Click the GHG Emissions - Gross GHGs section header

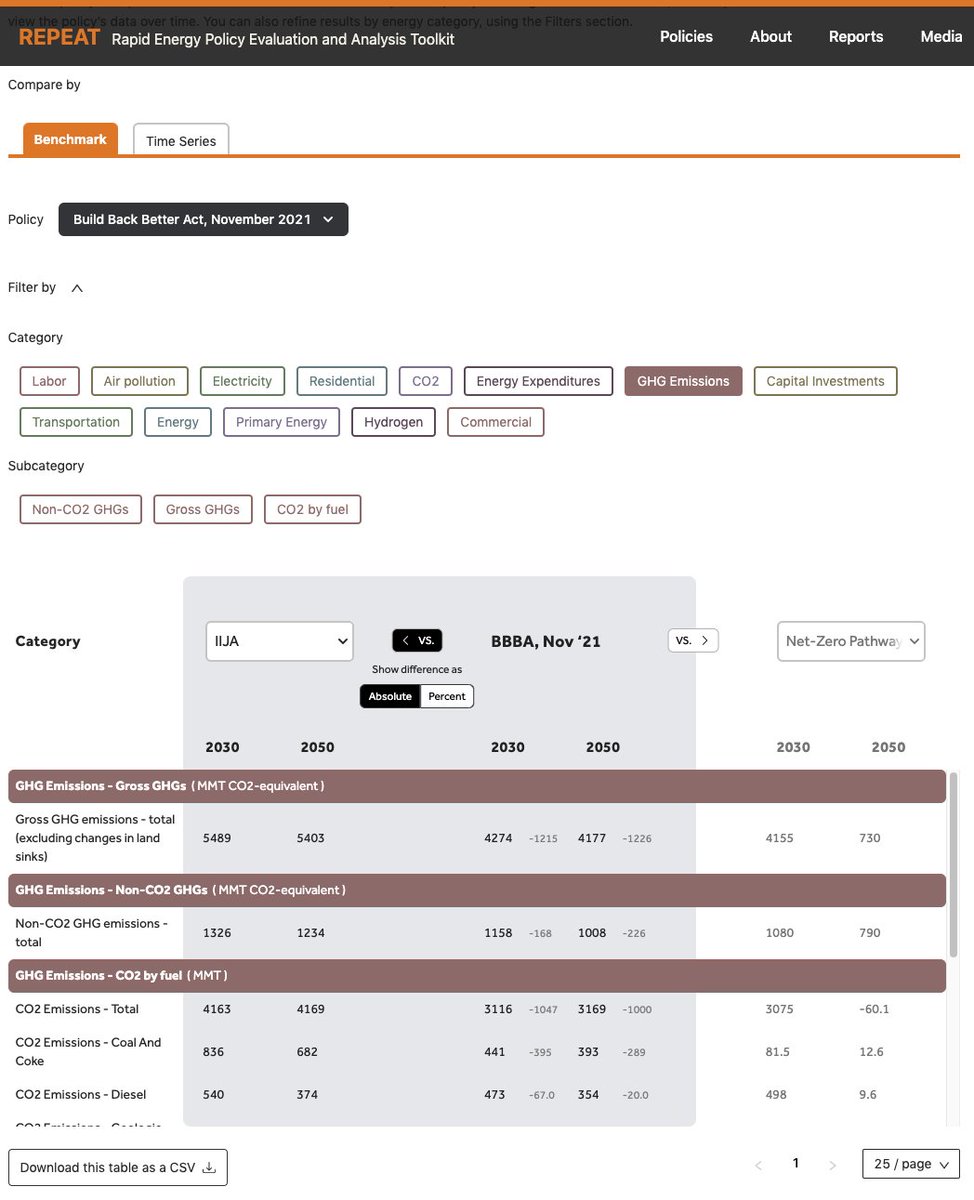click(477, 786)
